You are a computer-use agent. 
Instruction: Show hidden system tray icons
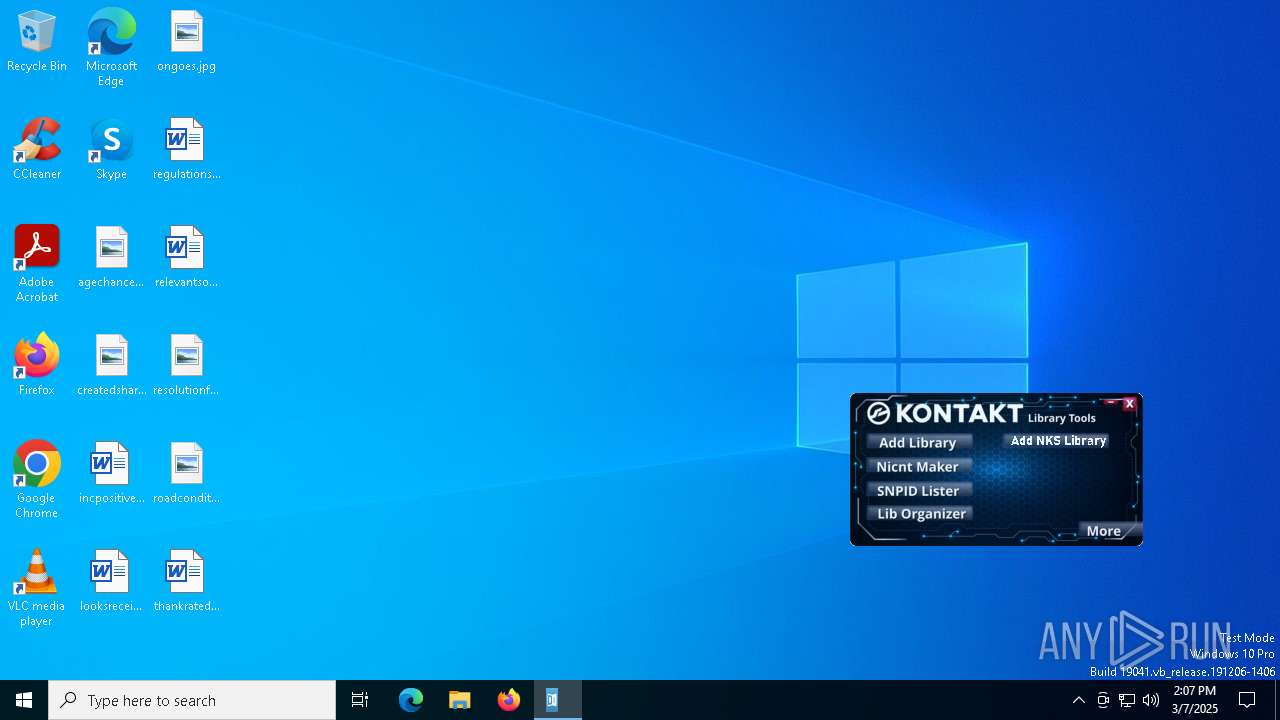[1078, 700]
